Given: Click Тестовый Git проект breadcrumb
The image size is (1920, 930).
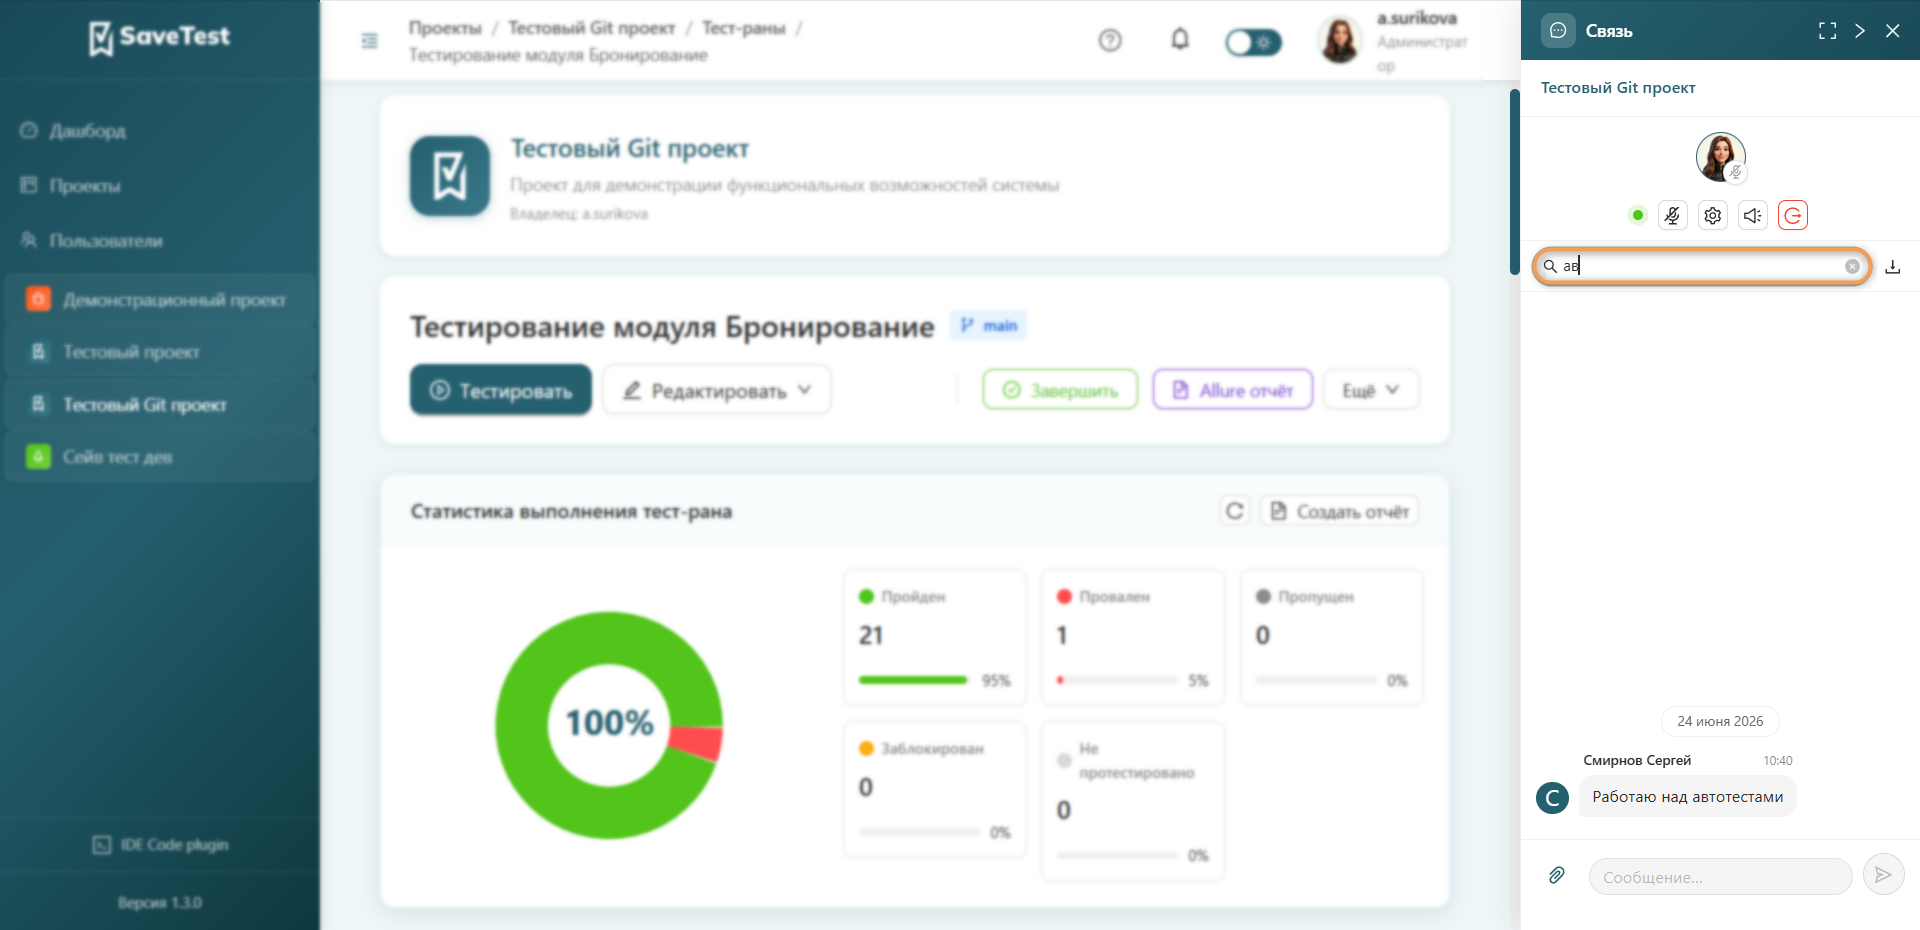Looking at the screenshot, I should 592,28.
